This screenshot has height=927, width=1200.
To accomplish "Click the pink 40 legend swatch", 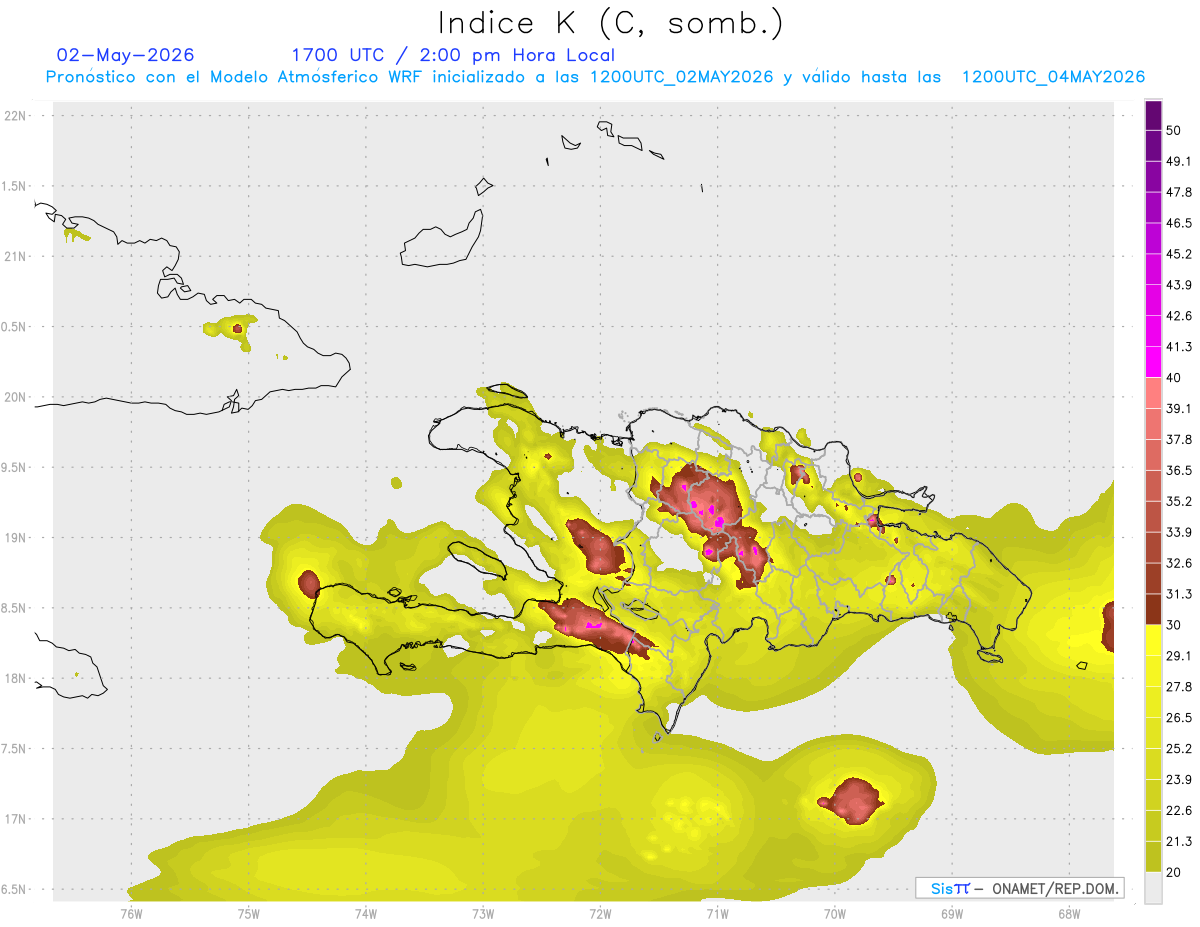I will (x=1153, y=391).
